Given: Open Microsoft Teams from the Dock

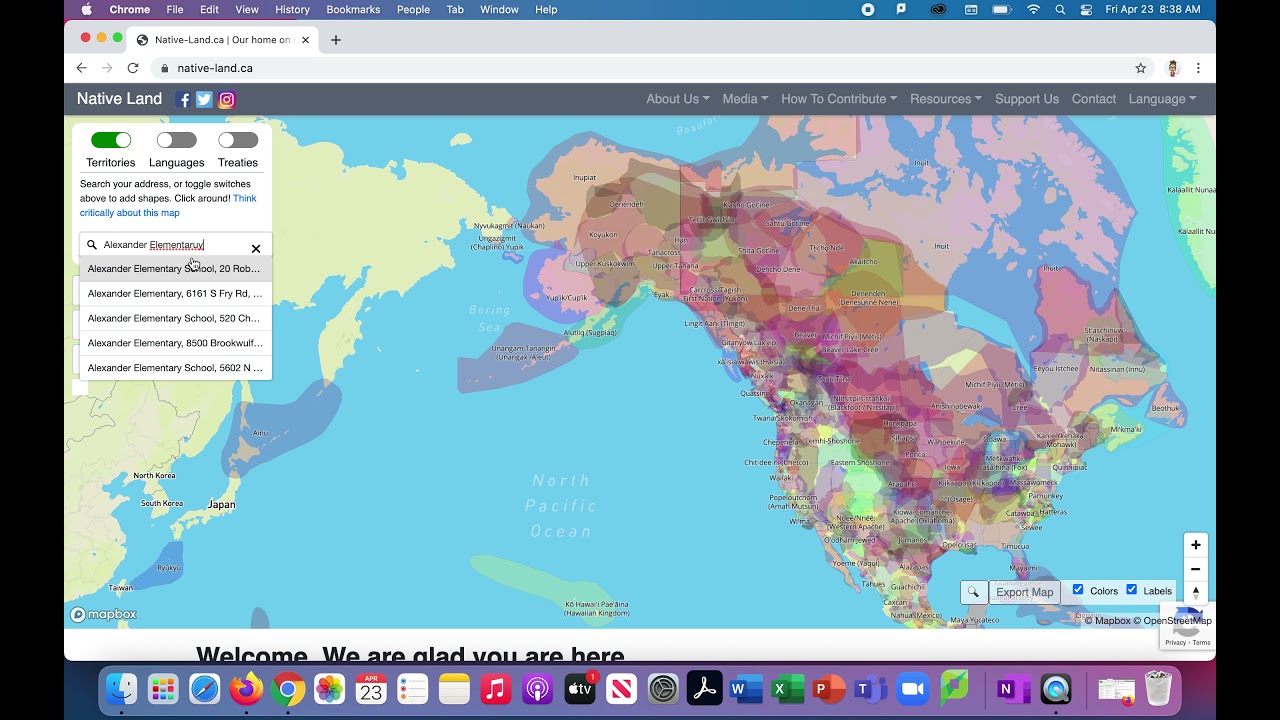Looking at the screenshot, I should [871, 689].
